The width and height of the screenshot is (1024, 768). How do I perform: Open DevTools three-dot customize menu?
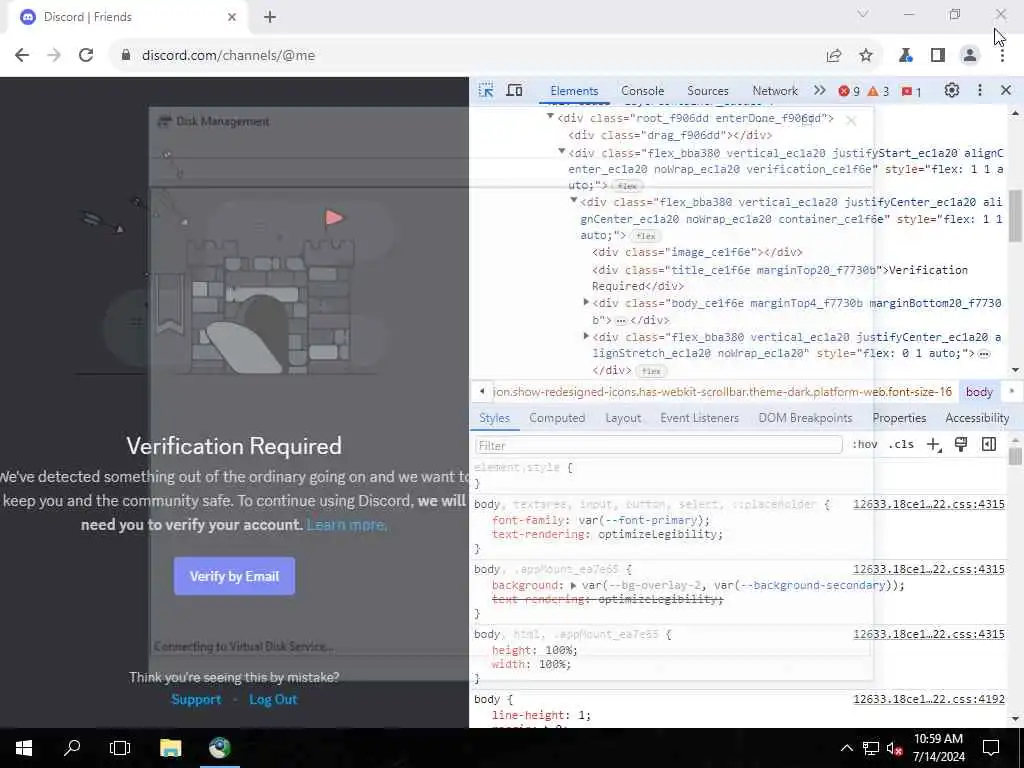click(980, 91)
